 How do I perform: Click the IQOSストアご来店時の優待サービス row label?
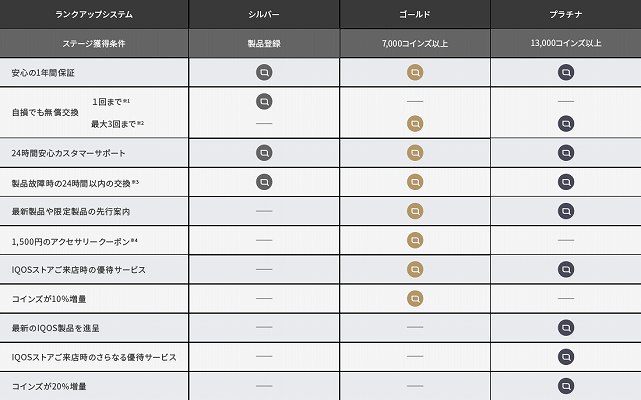click(x=78, y=270)
